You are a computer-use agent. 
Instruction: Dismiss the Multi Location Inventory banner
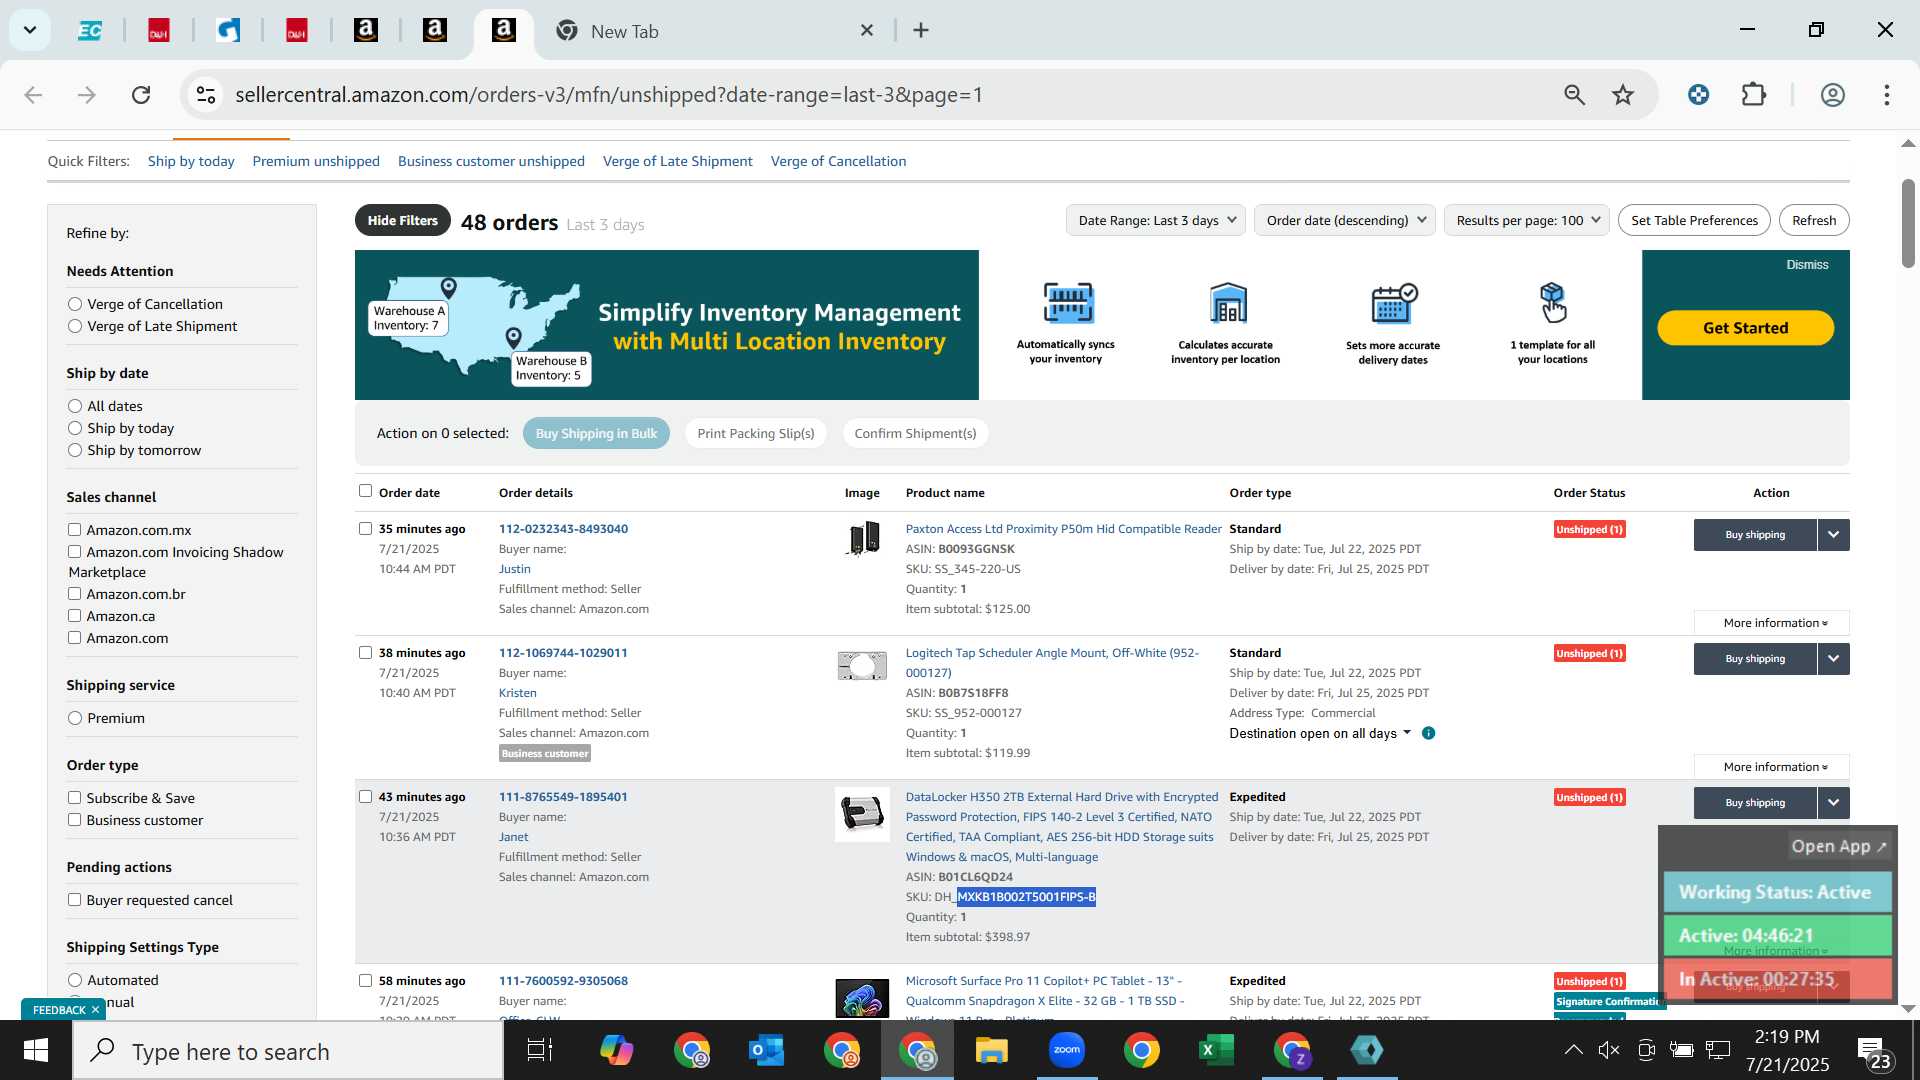pyautogui.click(x=1807, y=265)
